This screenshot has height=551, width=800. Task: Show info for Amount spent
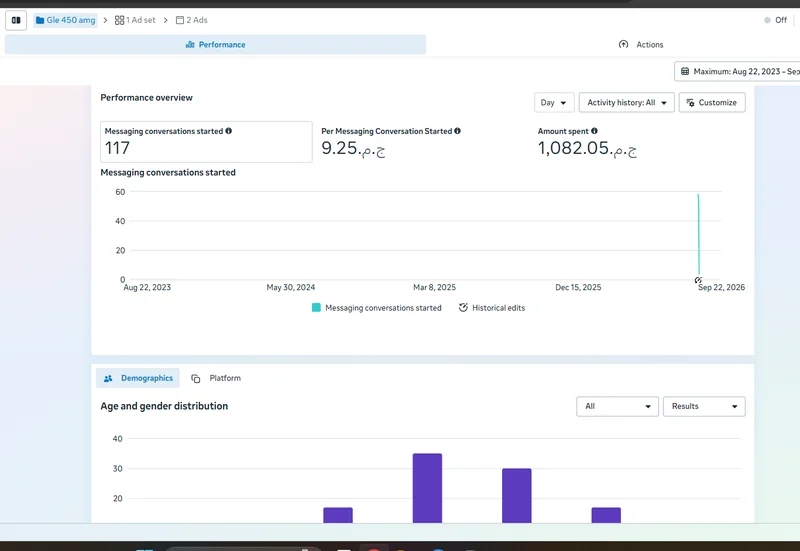click(594, 131)
